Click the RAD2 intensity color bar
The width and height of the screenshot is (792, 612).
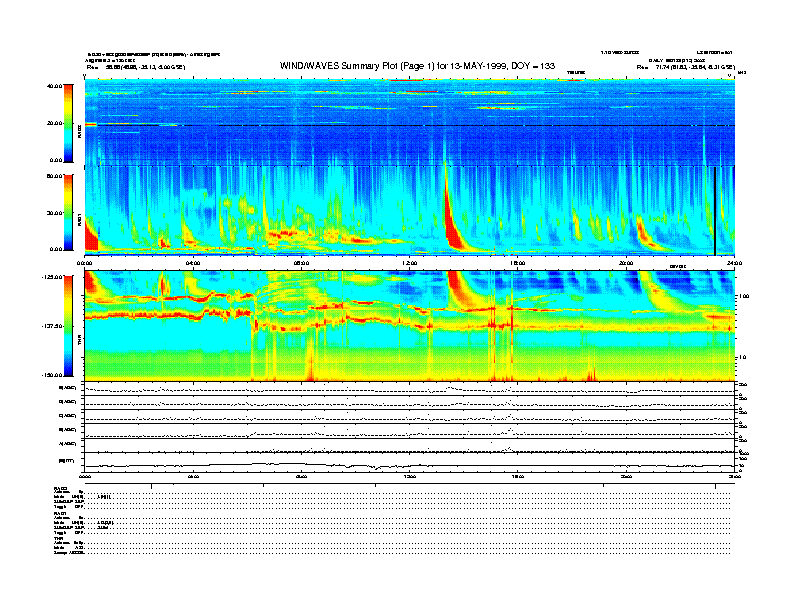point(68,123)
